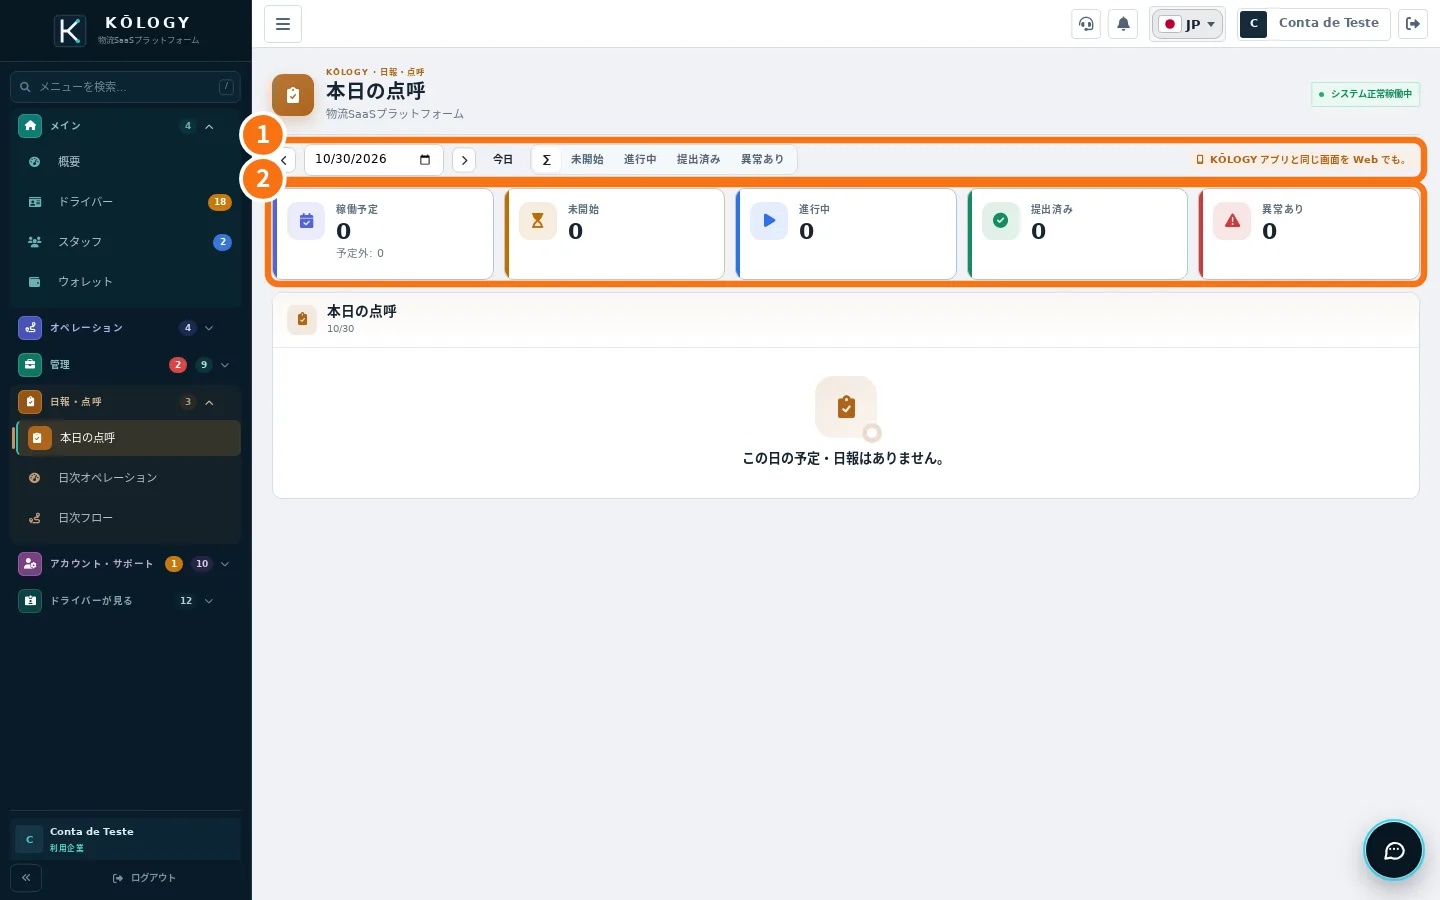1440x900 pixels.
Task: Open 概要 overview in sidebar
Action: 126,162
